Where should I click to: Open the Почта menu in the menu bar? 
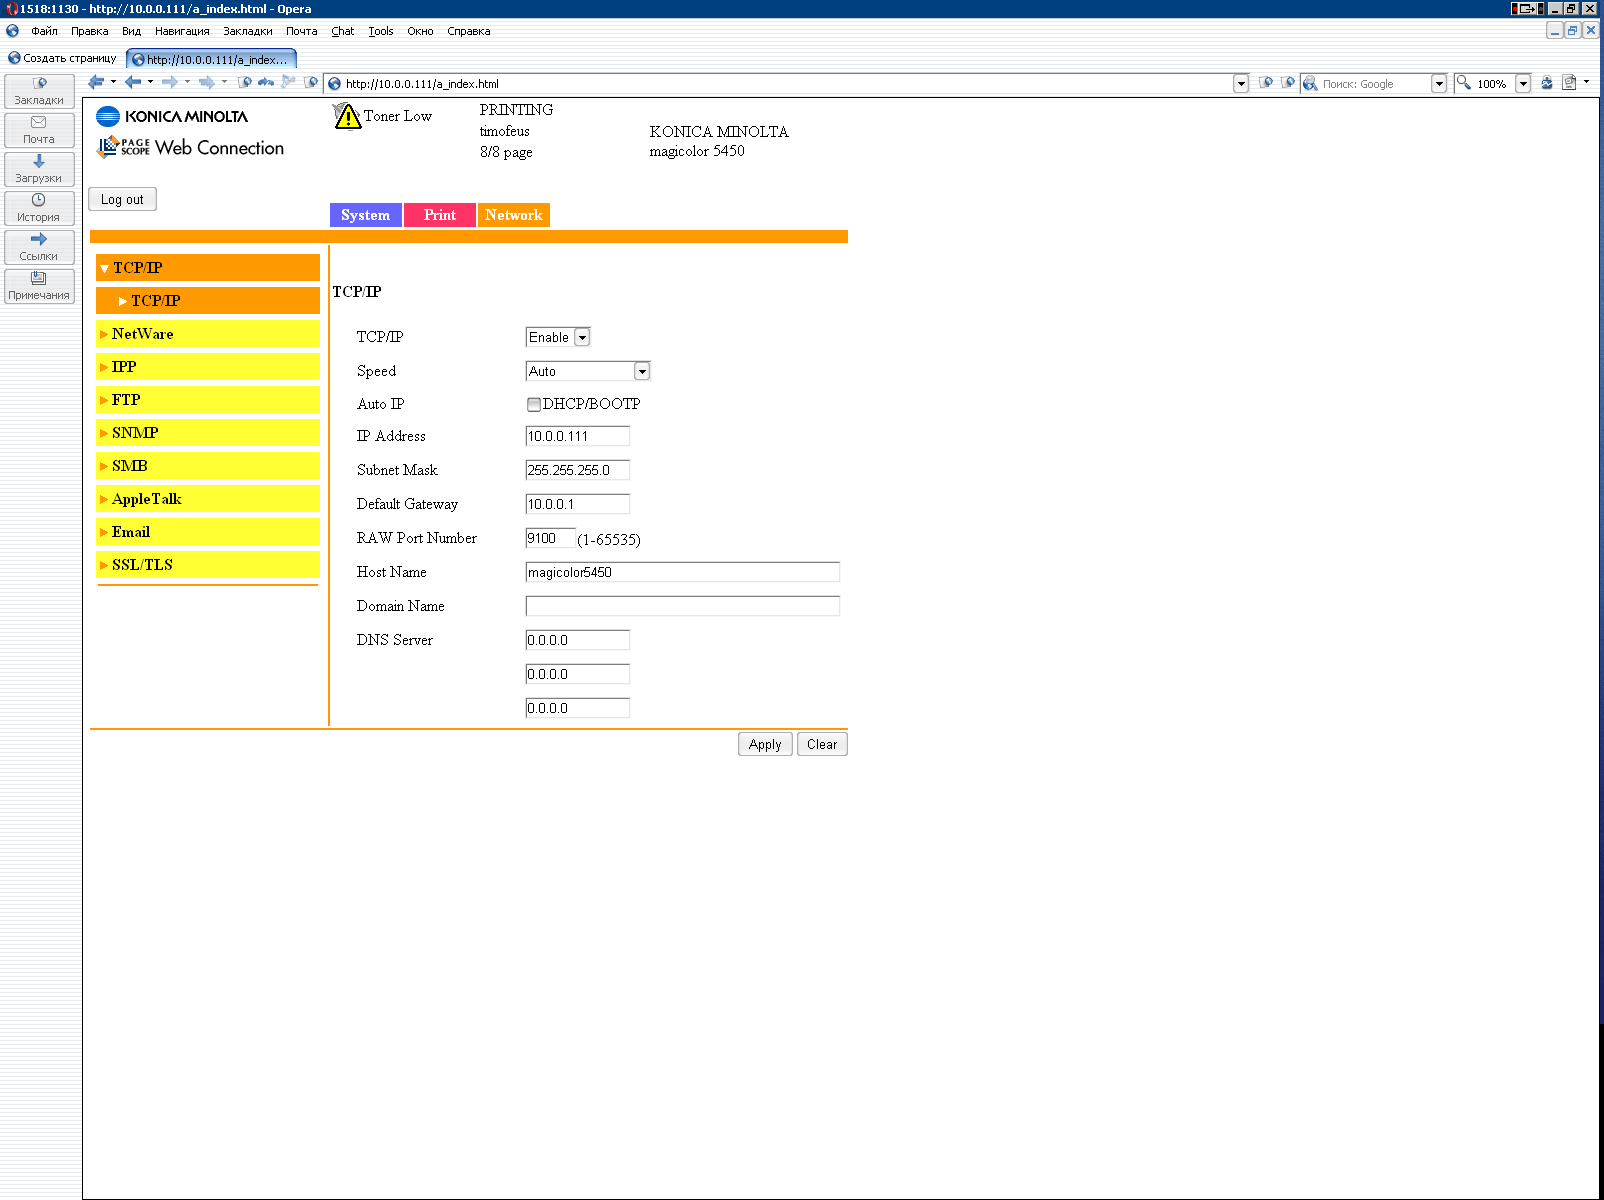301,31
